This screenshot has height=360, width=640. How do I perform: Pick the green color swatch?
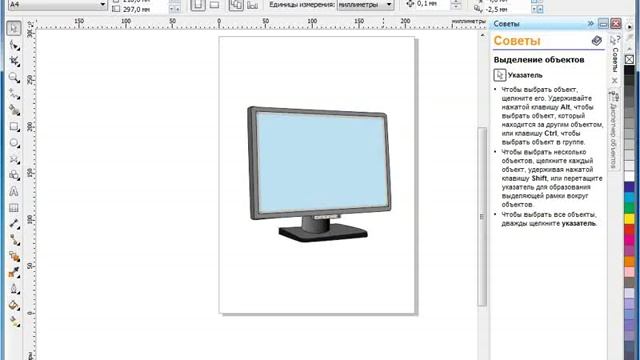pos(629,208)
